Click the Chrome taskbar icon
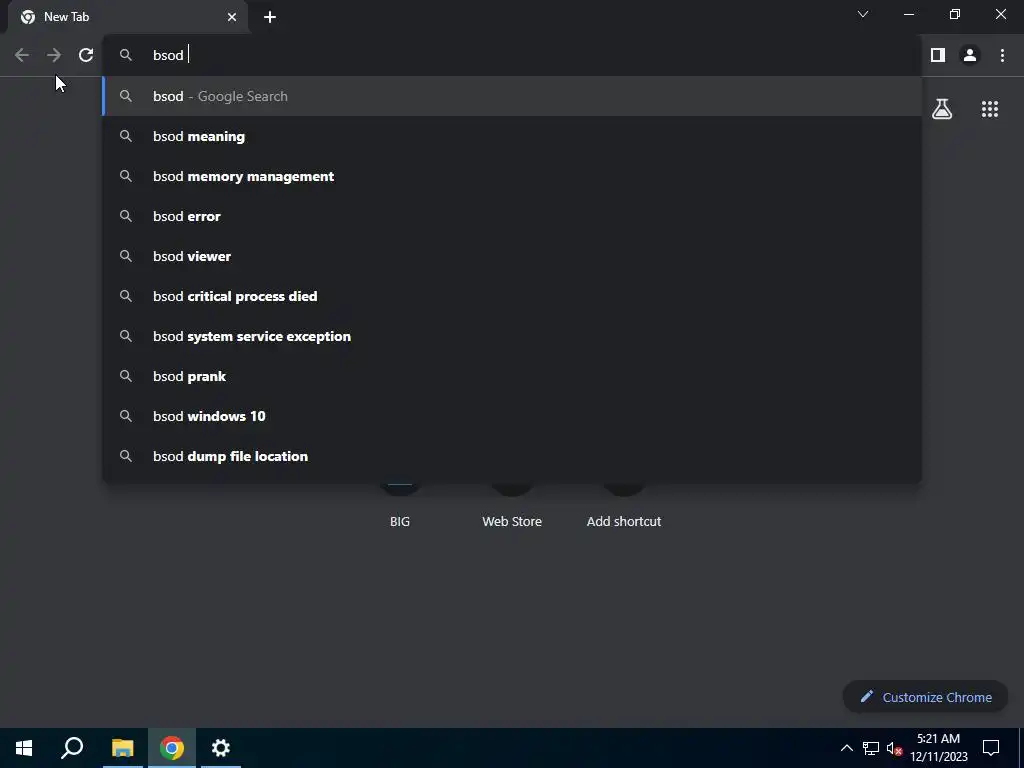This screenshot has width=1024, height=768. coord(172,748)
